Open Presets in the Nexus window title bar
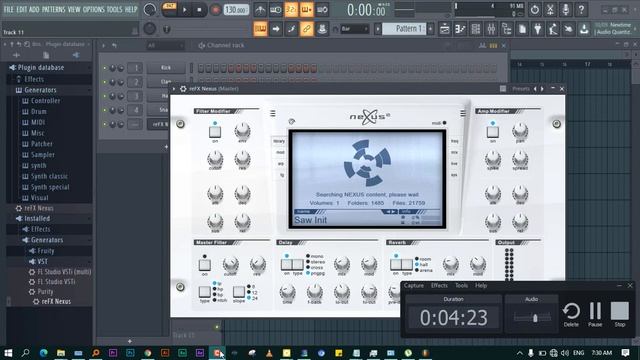 click(521, 89)
